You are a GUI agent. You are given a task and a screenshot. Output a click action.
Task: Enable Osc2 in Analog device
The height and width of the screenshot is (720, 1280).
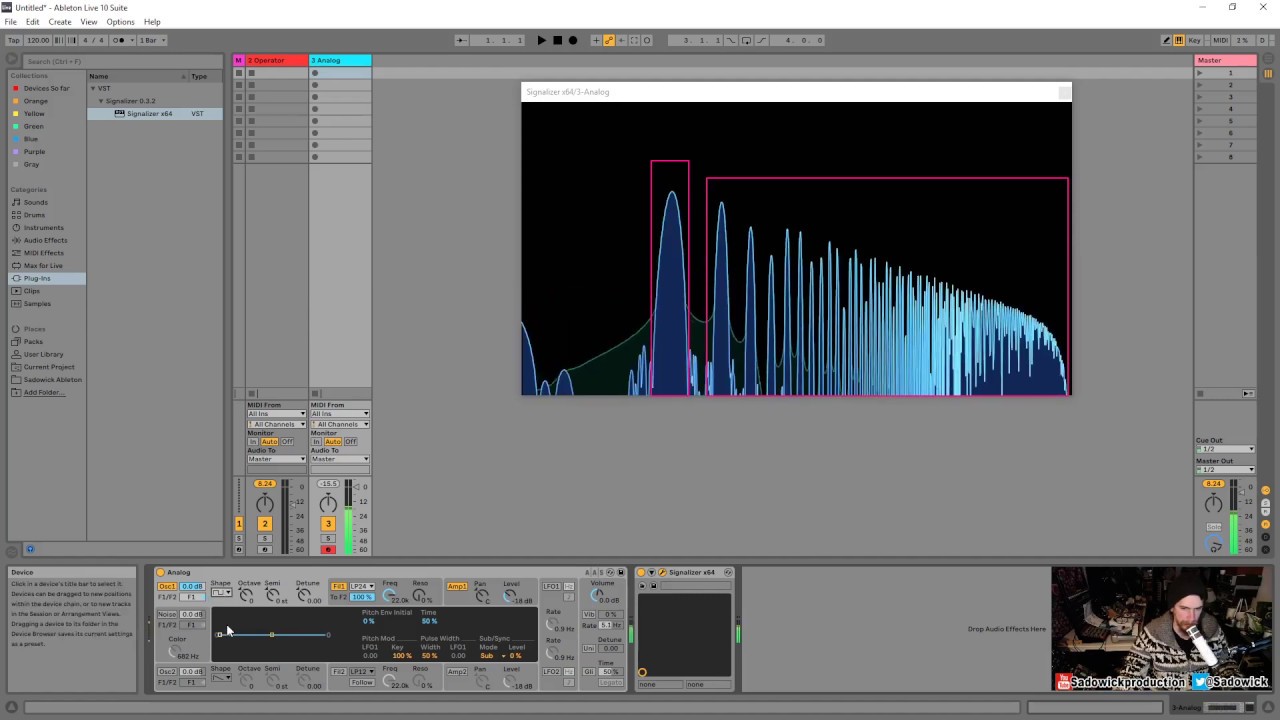click(167, 672)
